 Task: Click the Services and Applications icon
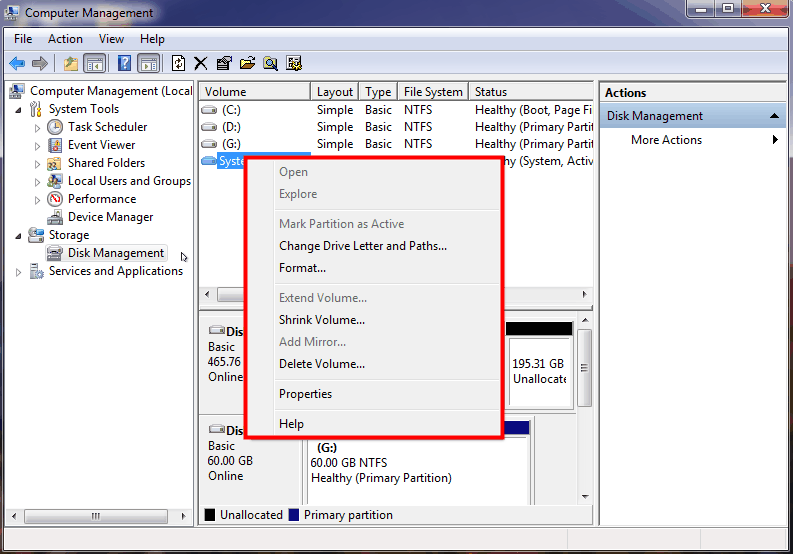(36, 271)
